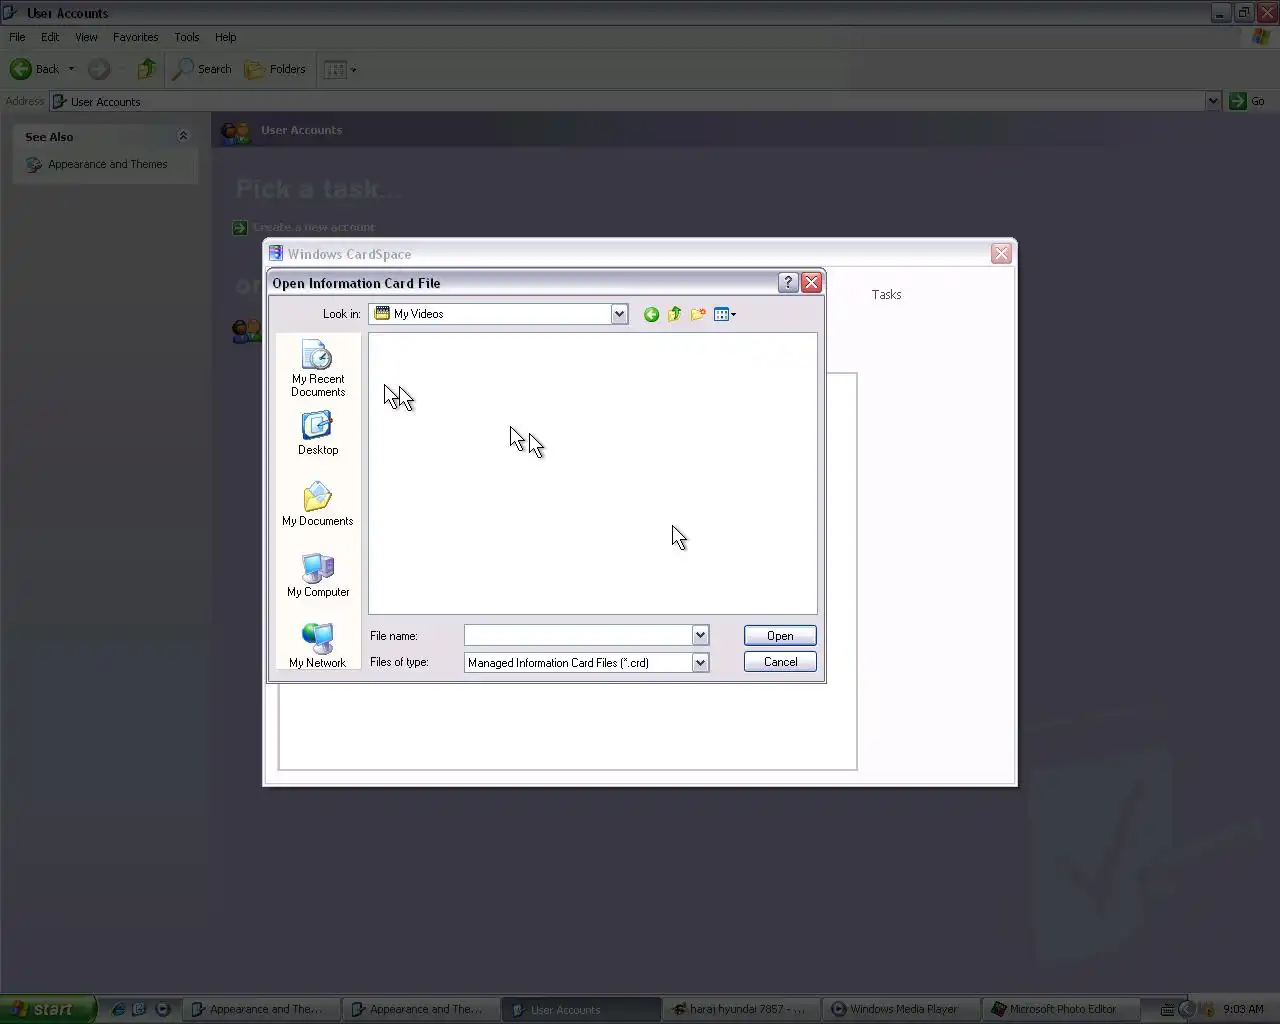Image resolution: width=1280 pixels, height=1024 pixels.
Task: Open the Edit menu in User Accounts
Action: click(x=50, y=37)
